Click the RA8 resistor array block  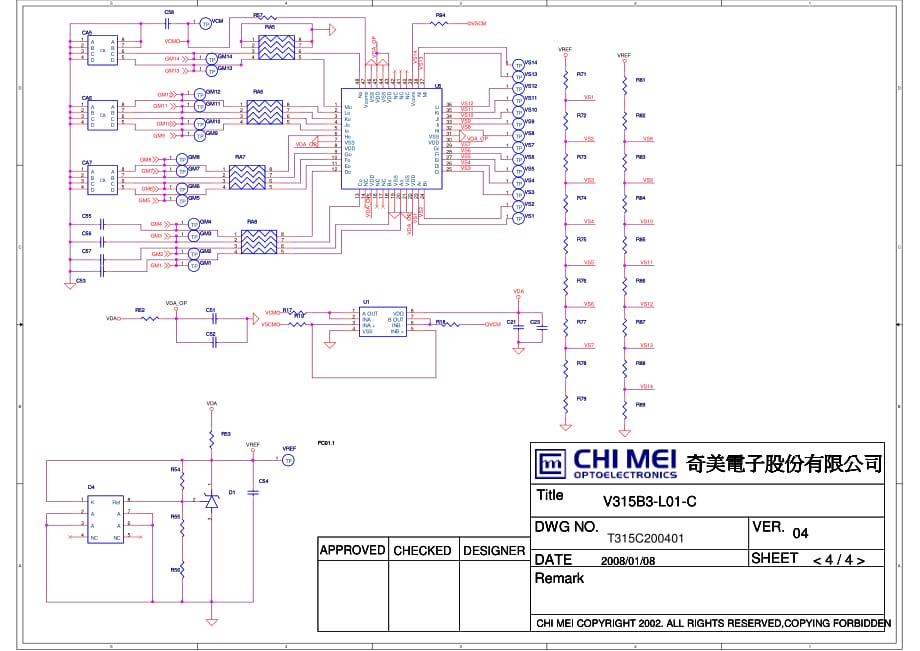259,242
